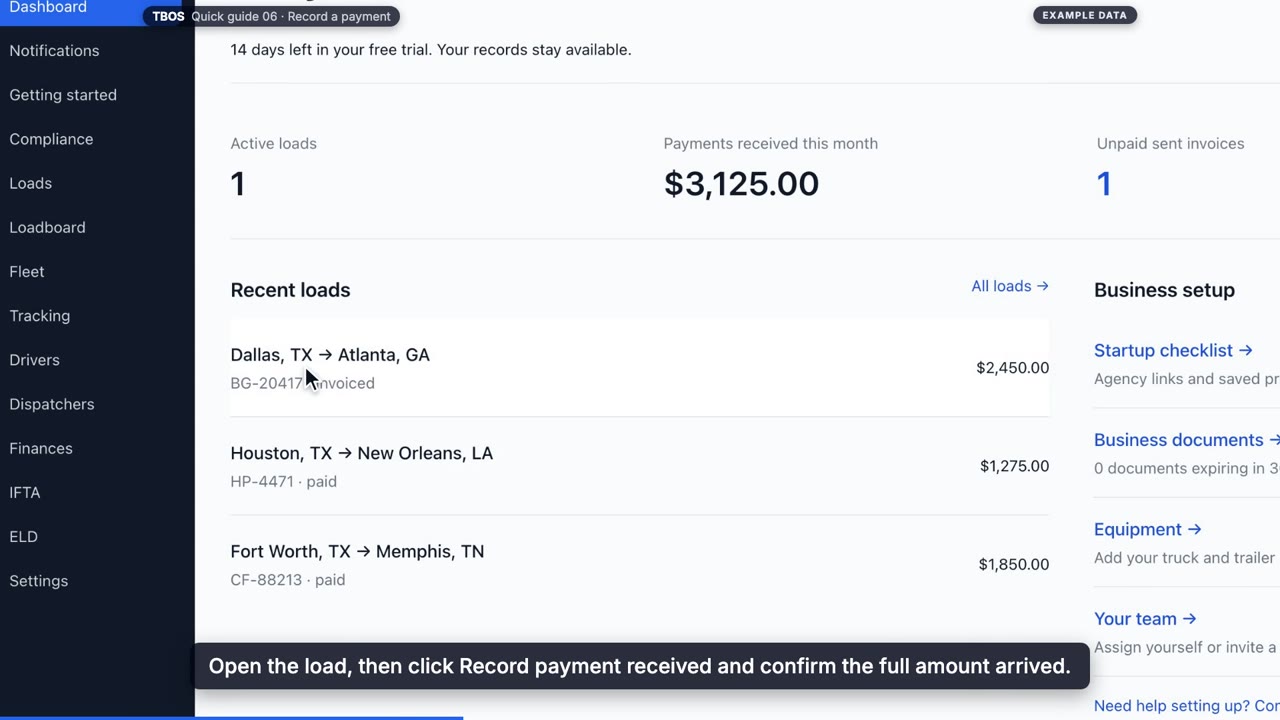This screenshot has width=1280, height=720.
Task: Open the Houston to New Orleans load
Action: point(640,466)
